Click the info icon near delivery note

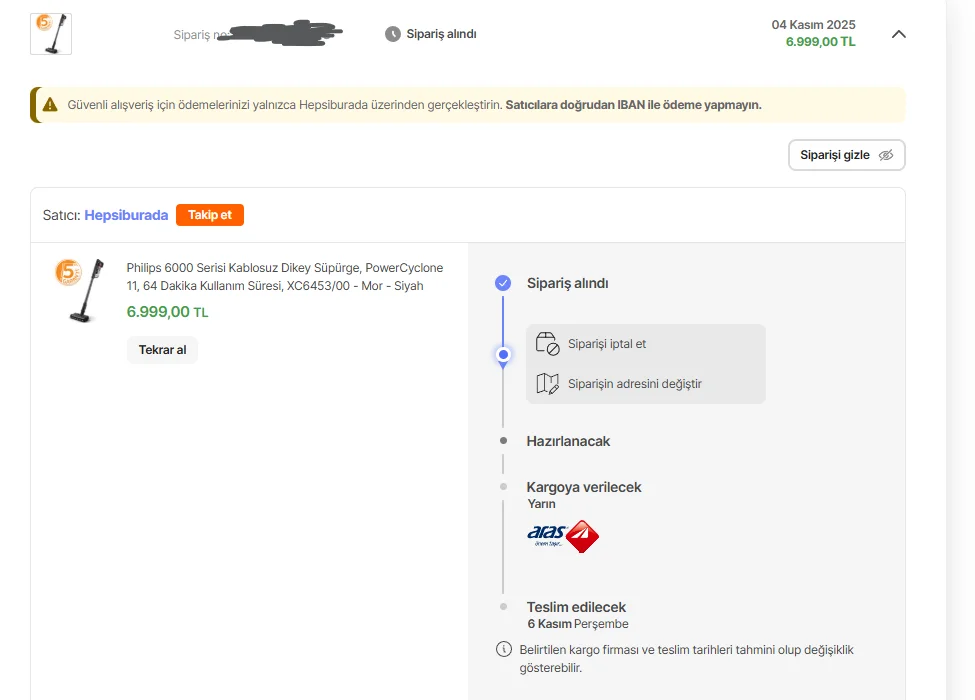pos(504,649)
